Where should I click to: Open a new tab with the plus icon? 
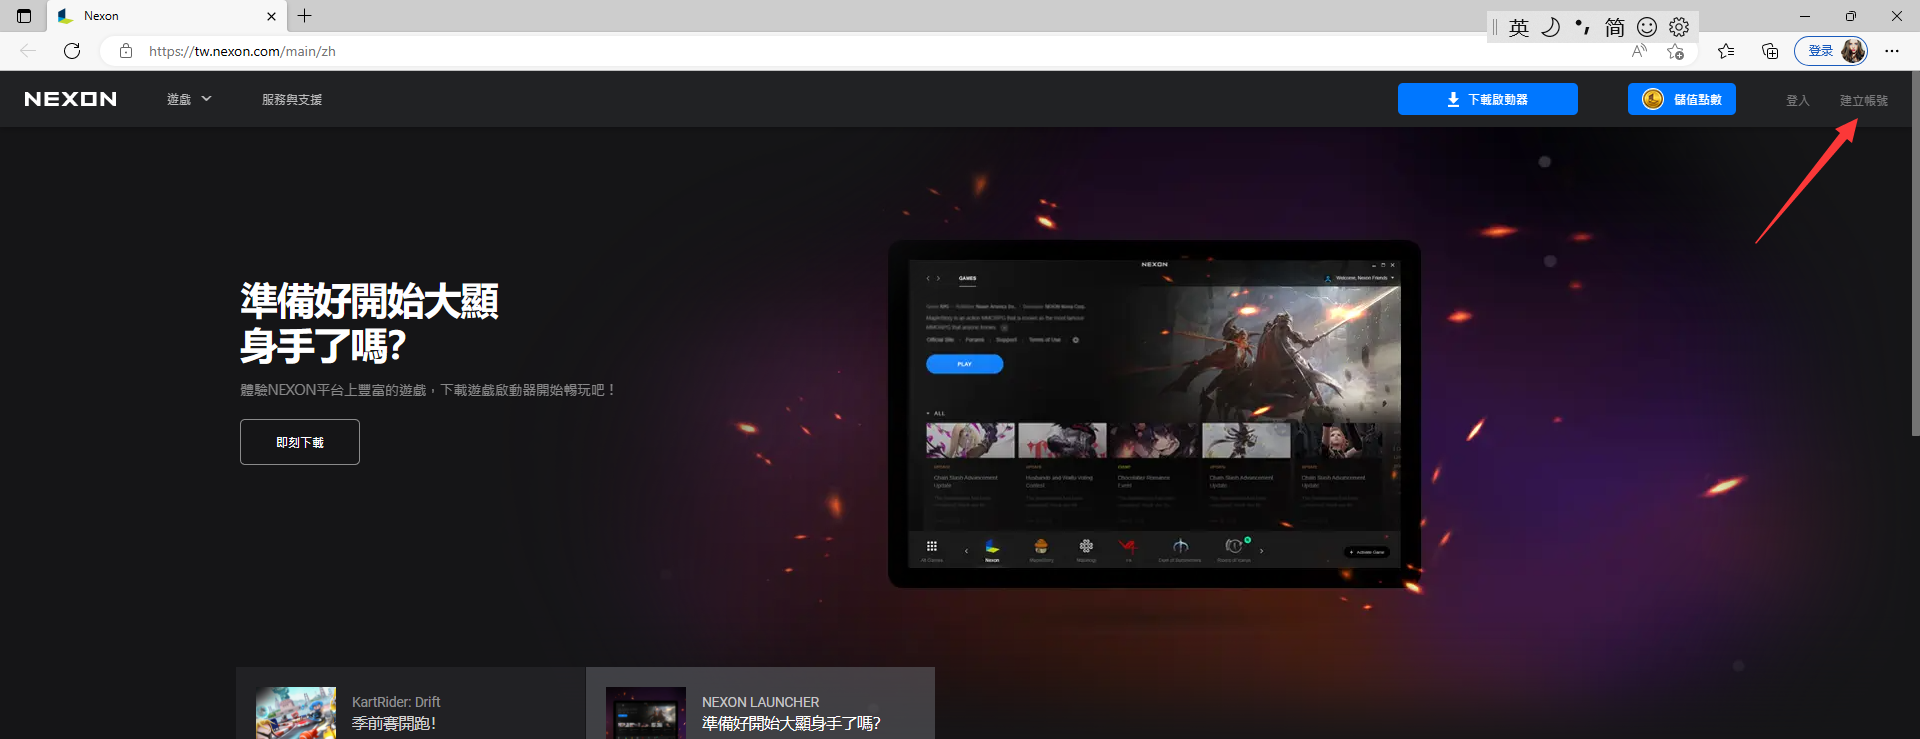pyautogui.click(x=305, y=15)
